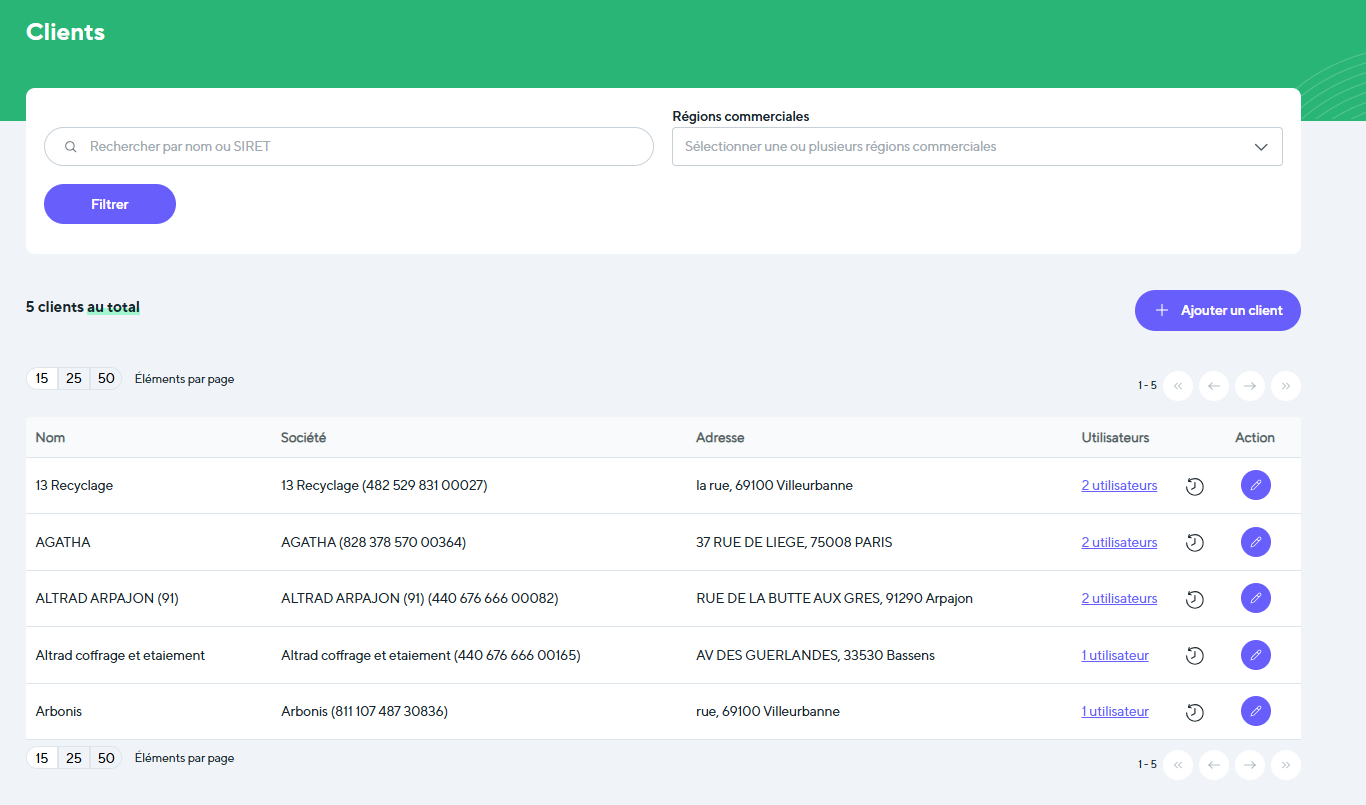Open the Arbonis history icon

click(1194, 712)
